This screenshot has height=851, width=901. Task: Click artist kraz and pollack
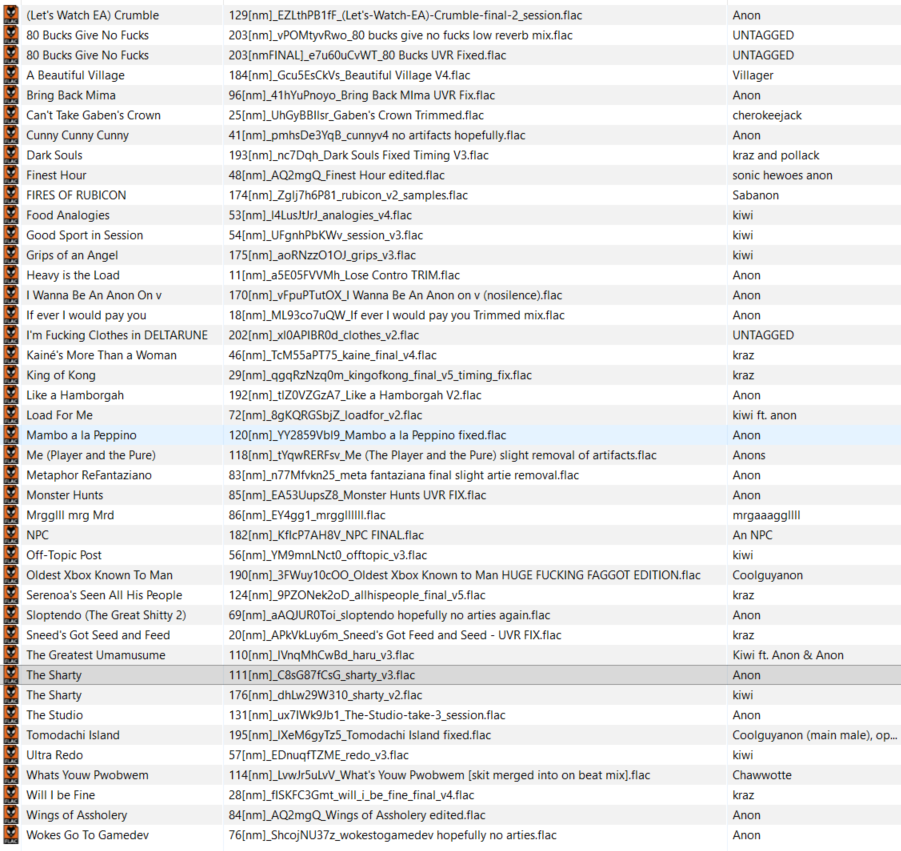[776, 155]
